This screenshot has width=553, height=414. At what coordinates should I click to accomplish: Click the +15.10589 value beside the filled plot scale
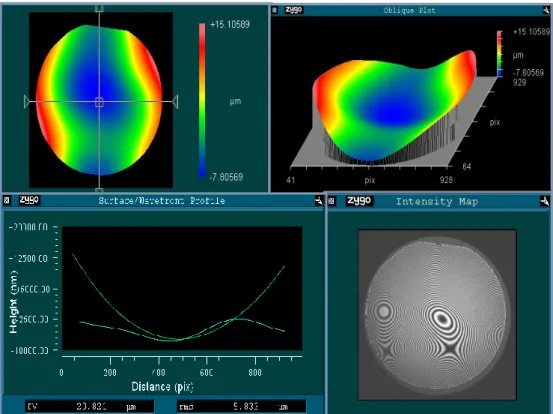coord(230,24)
